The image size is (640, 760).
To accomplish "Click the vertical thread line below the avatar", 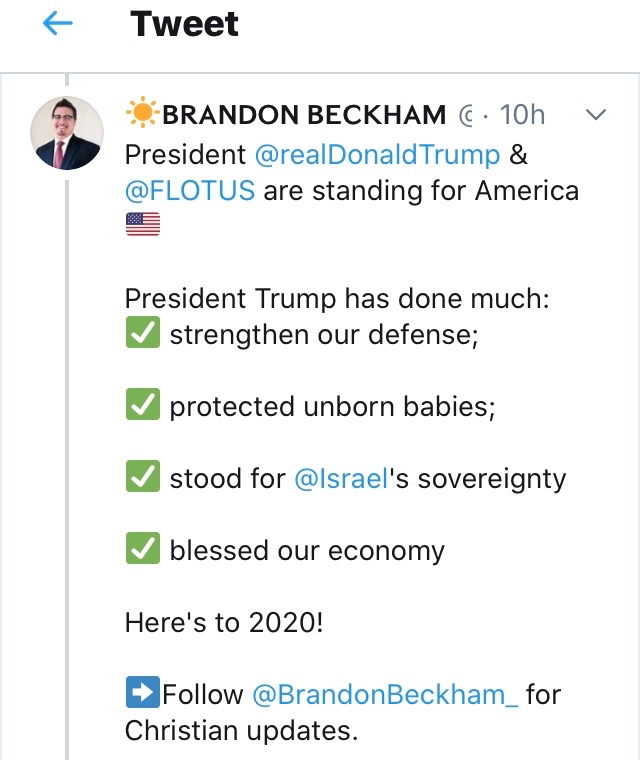I will click(x=67, y=450).
